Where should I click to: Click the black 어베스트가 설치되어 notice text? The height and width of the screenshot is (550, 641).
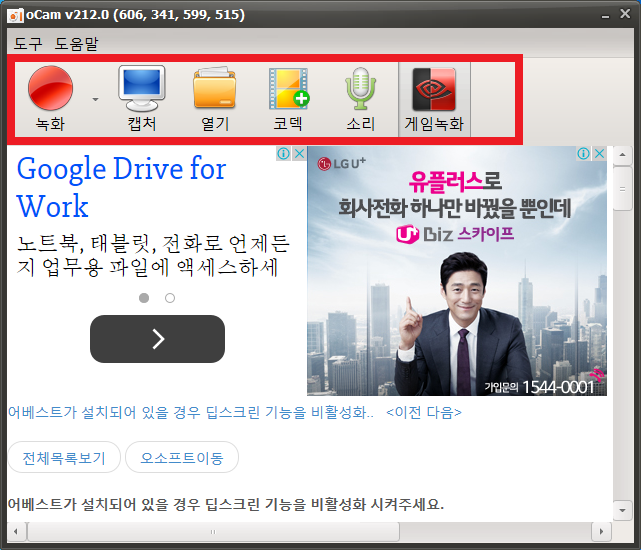226,504
